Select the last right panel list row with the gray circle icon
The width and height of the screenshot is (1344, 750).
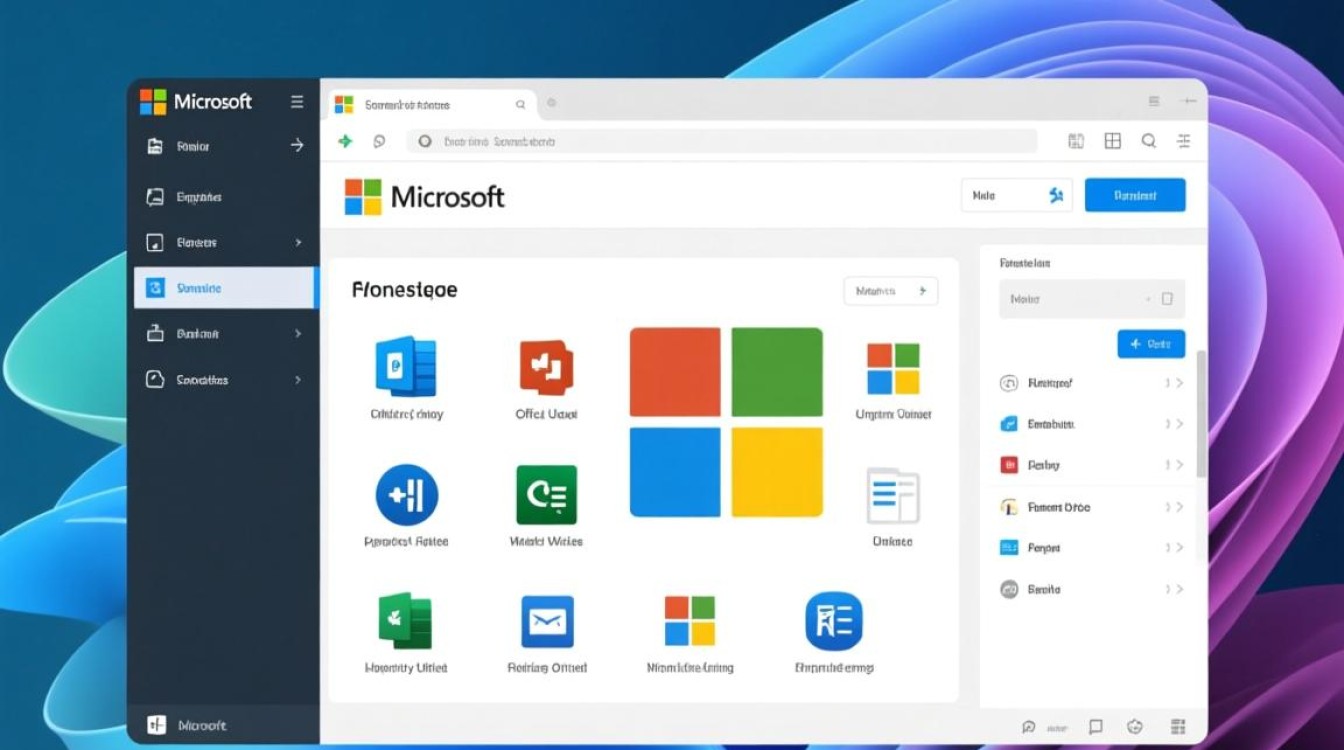1092,590
